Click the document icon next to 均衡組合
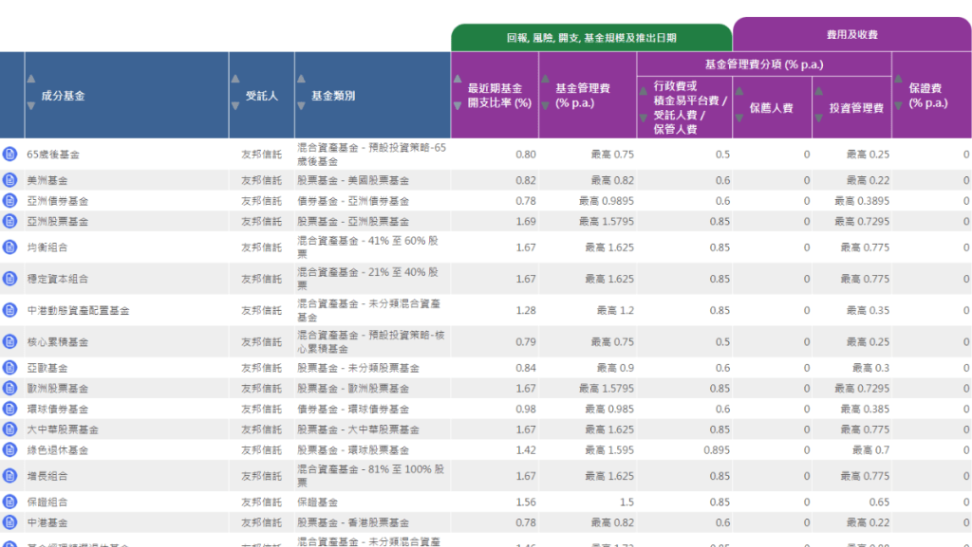The height and width of the screenshot is (547, 972). (10, 247)
